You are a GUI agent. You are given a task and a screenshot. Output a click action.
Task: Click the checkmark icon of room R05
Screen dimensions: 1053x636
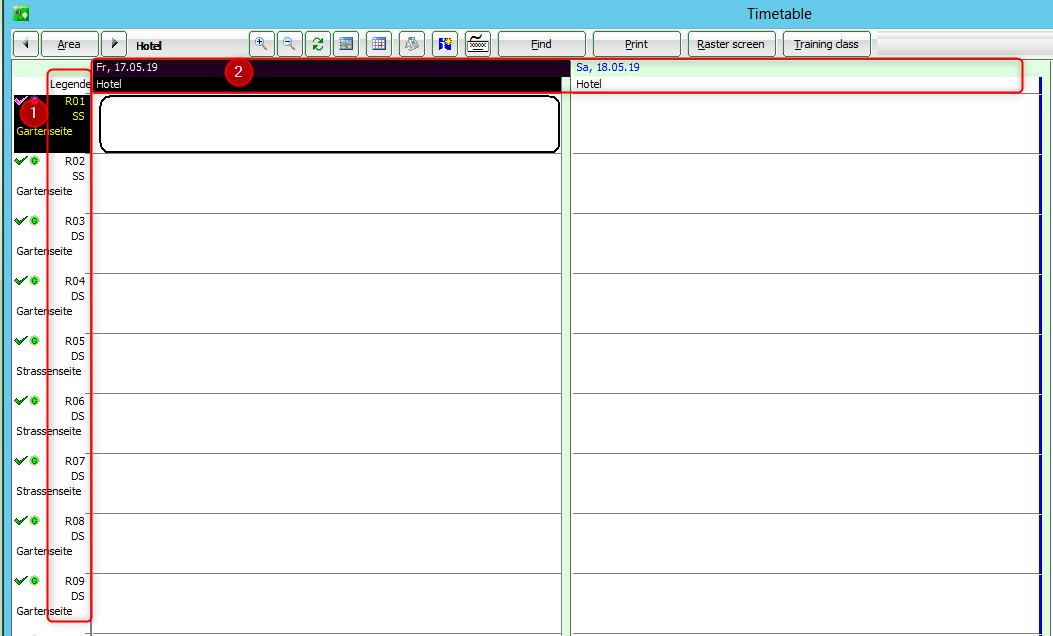click(20, 340)
